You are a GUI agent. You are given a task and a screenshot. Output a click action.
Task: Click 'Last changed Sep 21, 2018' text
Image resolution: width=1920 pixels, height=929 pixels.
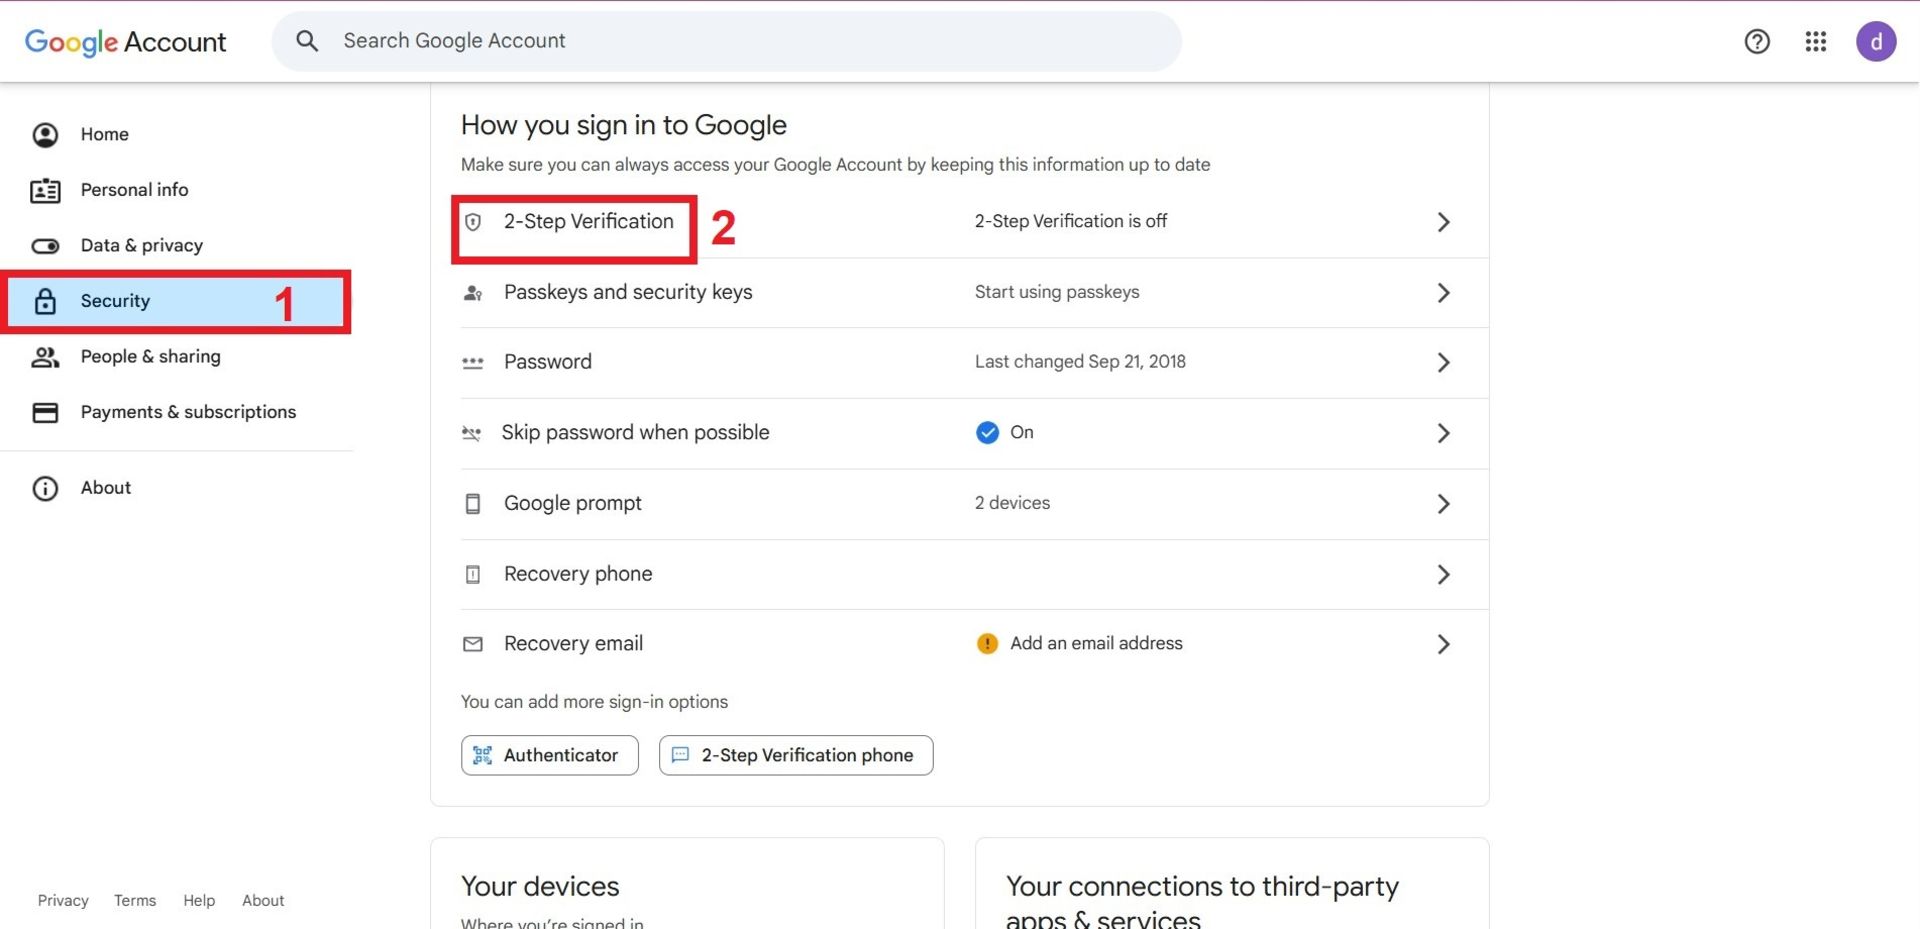(x=1080, y=362)
